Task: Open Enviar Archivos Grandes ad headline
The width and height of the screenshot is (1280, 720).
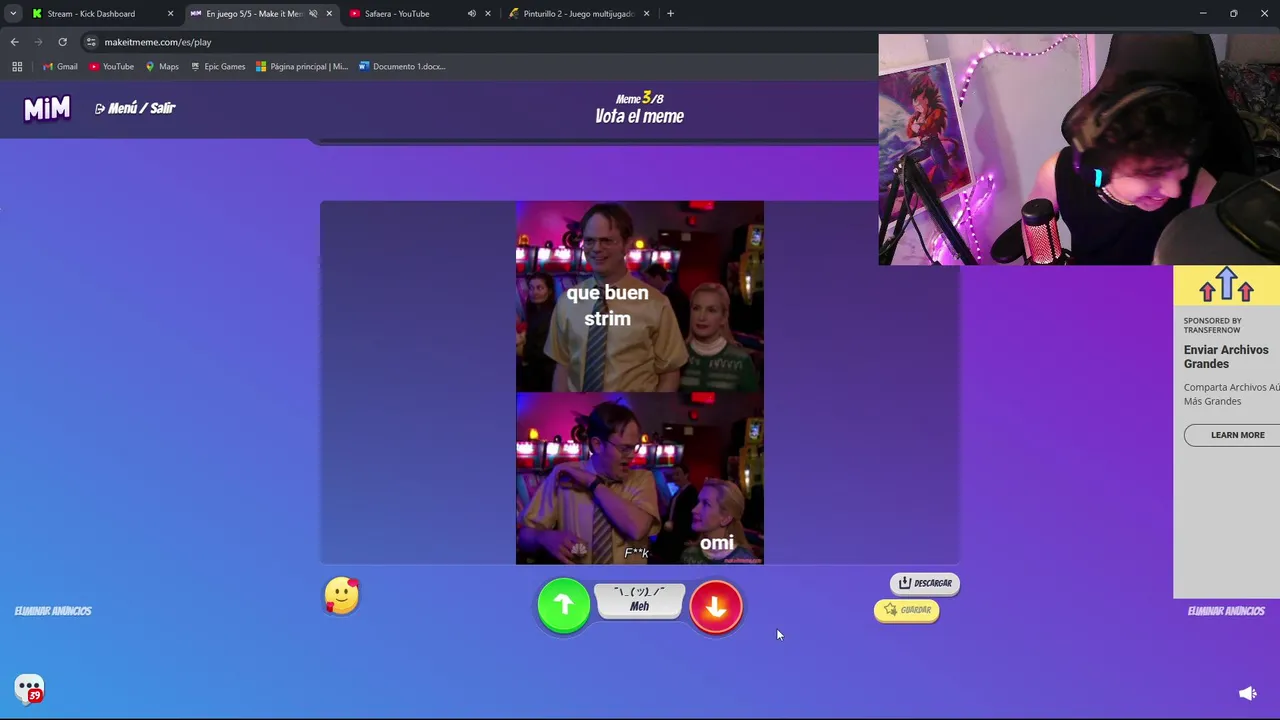Action: click(1226, 357)
